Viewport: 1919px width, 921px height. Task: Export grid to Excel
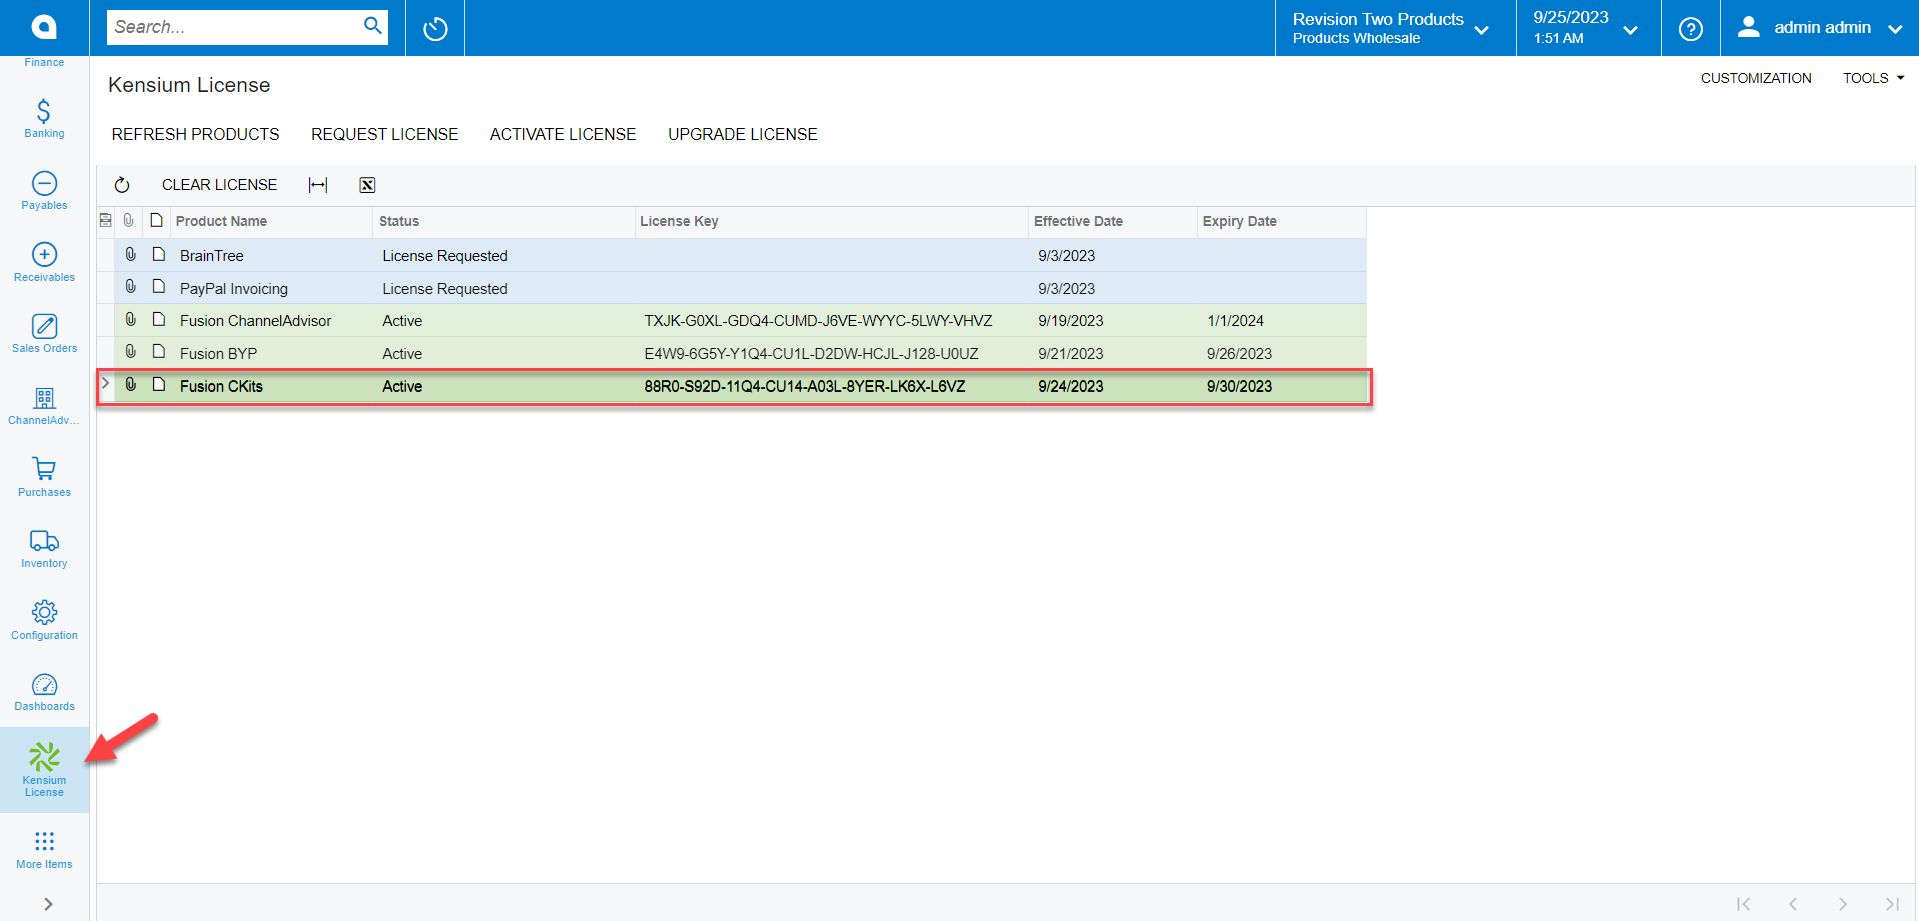(367, 185)
